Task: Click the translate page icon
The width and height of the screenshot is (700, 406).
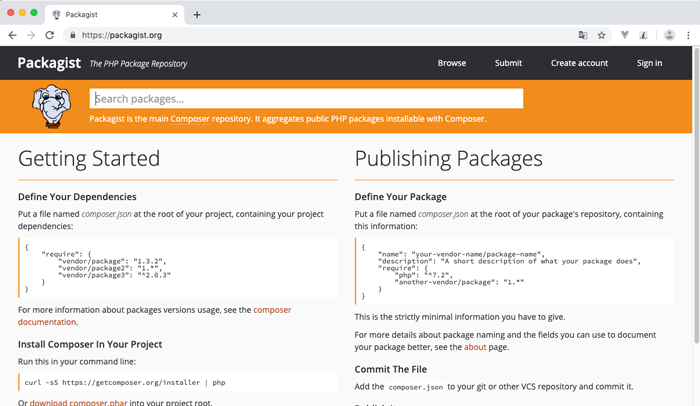Action: click(583, 35)
